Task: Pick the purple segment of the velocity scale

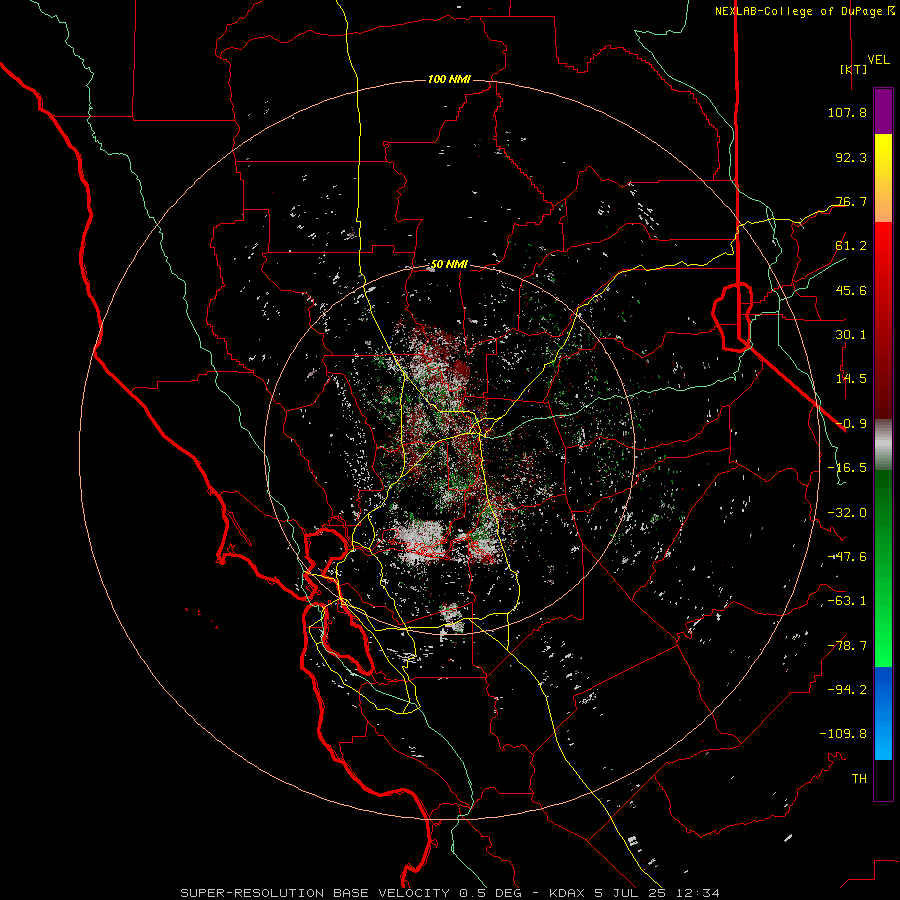Action: coord(883,112)
